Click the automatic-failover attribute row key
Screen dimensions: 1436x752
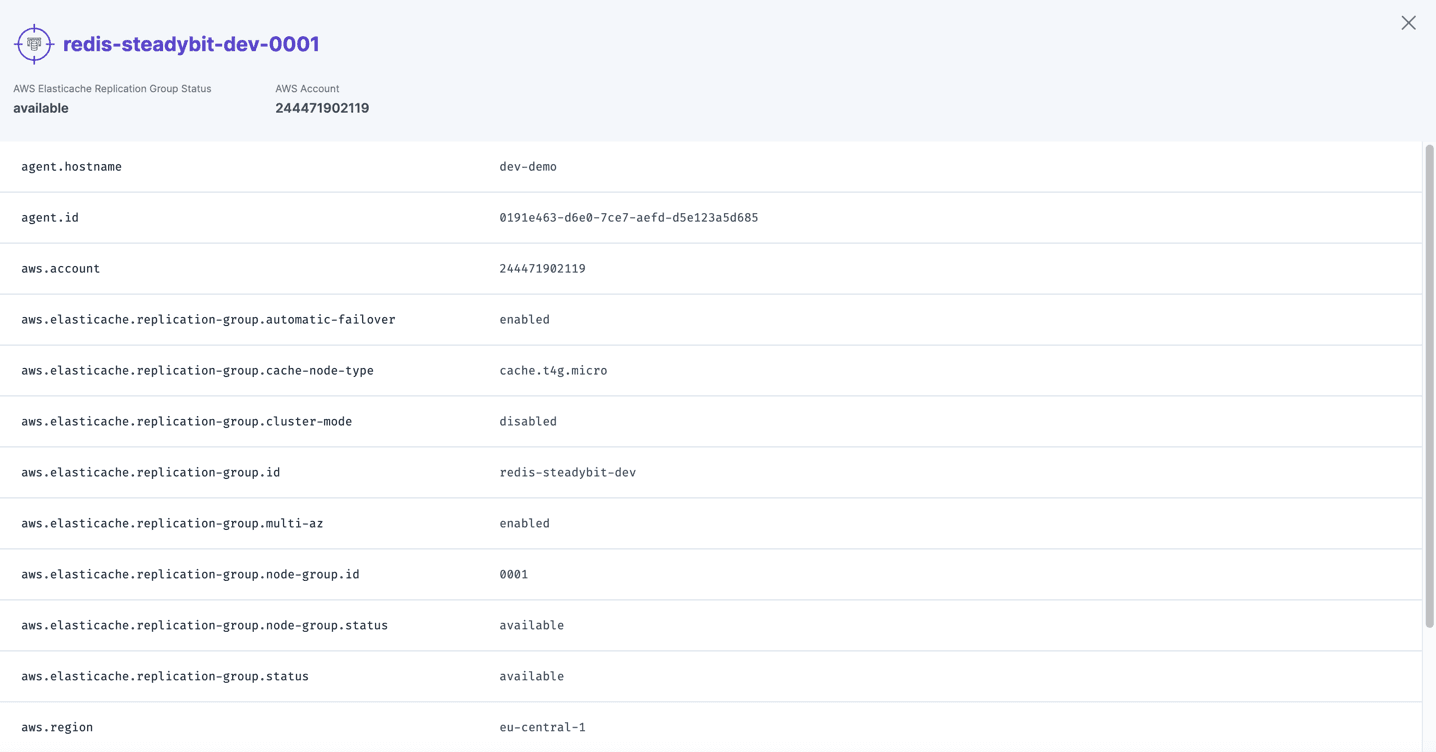pos(208,320)
